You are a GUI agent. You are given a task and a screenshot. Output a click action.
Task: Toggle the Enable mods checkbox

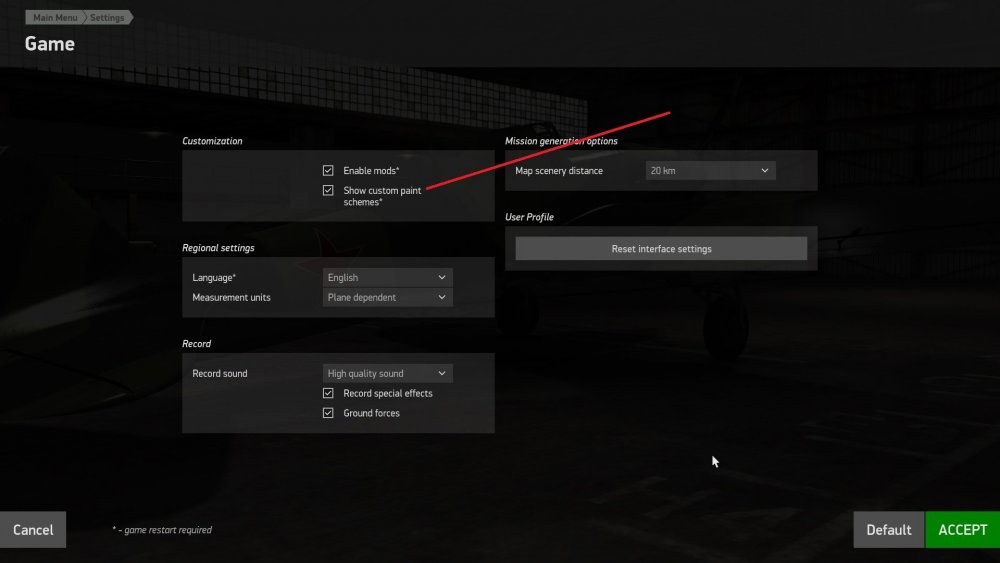(328, 170)
